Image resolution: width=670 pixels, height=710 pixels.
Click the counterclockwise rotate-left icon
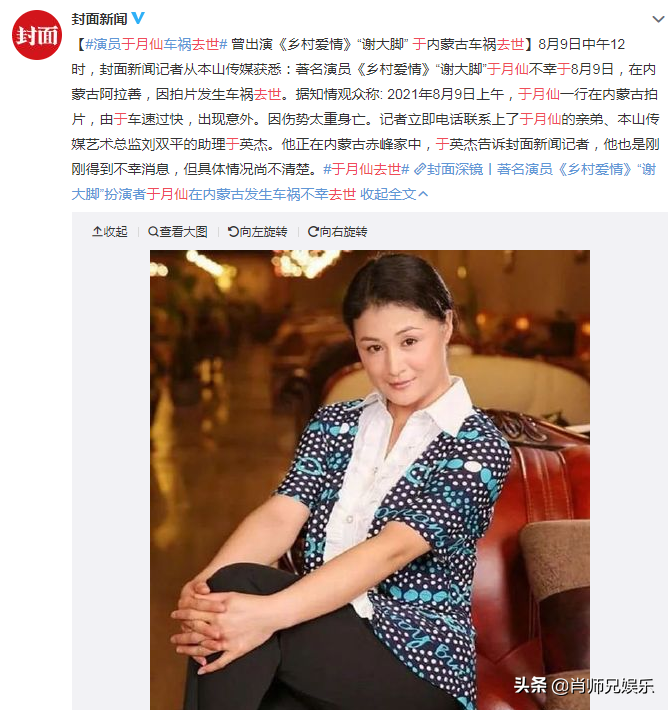[x=233, y=232]
